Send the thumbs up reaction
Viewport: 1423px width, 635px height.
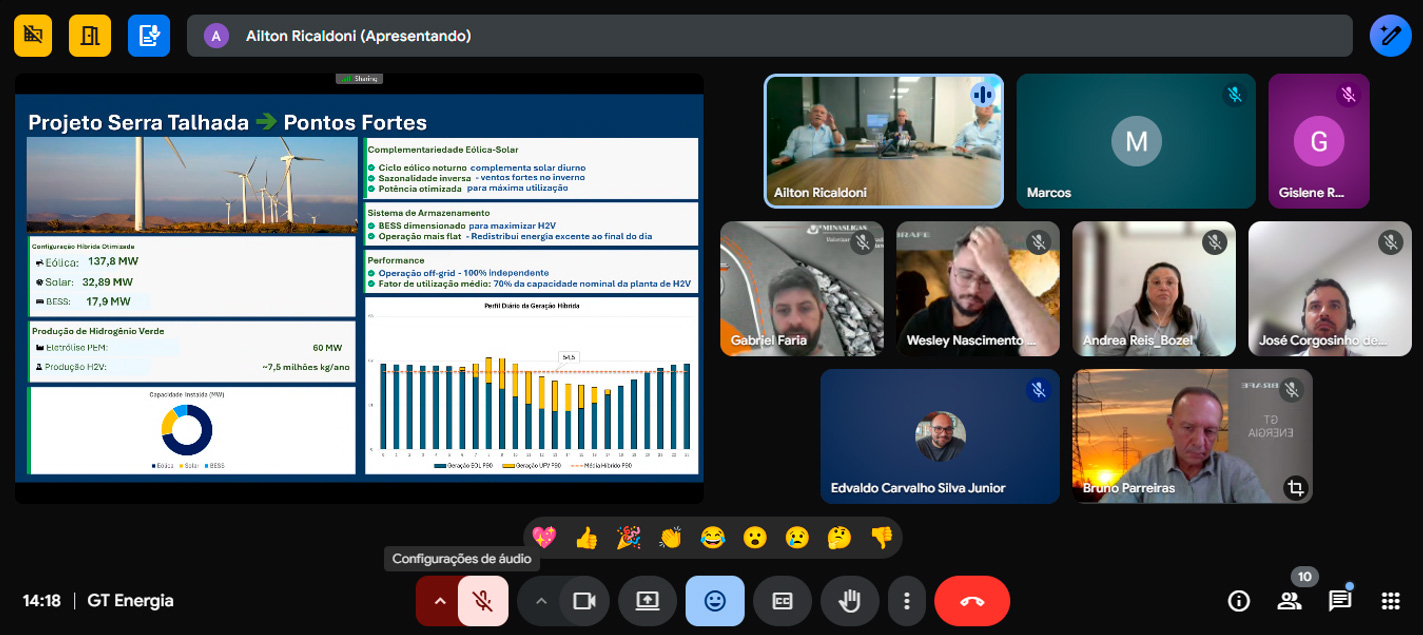[586, 538]
